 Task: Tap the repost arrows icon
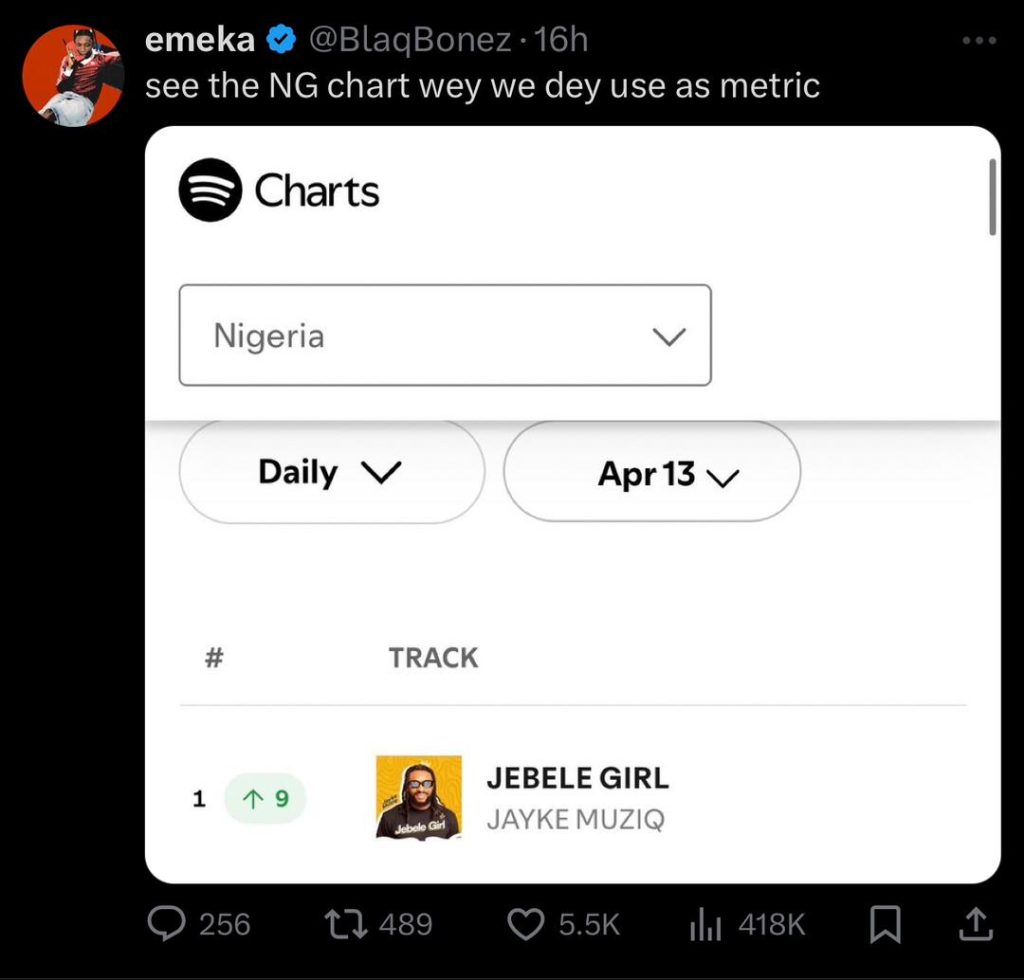tap(347, 925)
